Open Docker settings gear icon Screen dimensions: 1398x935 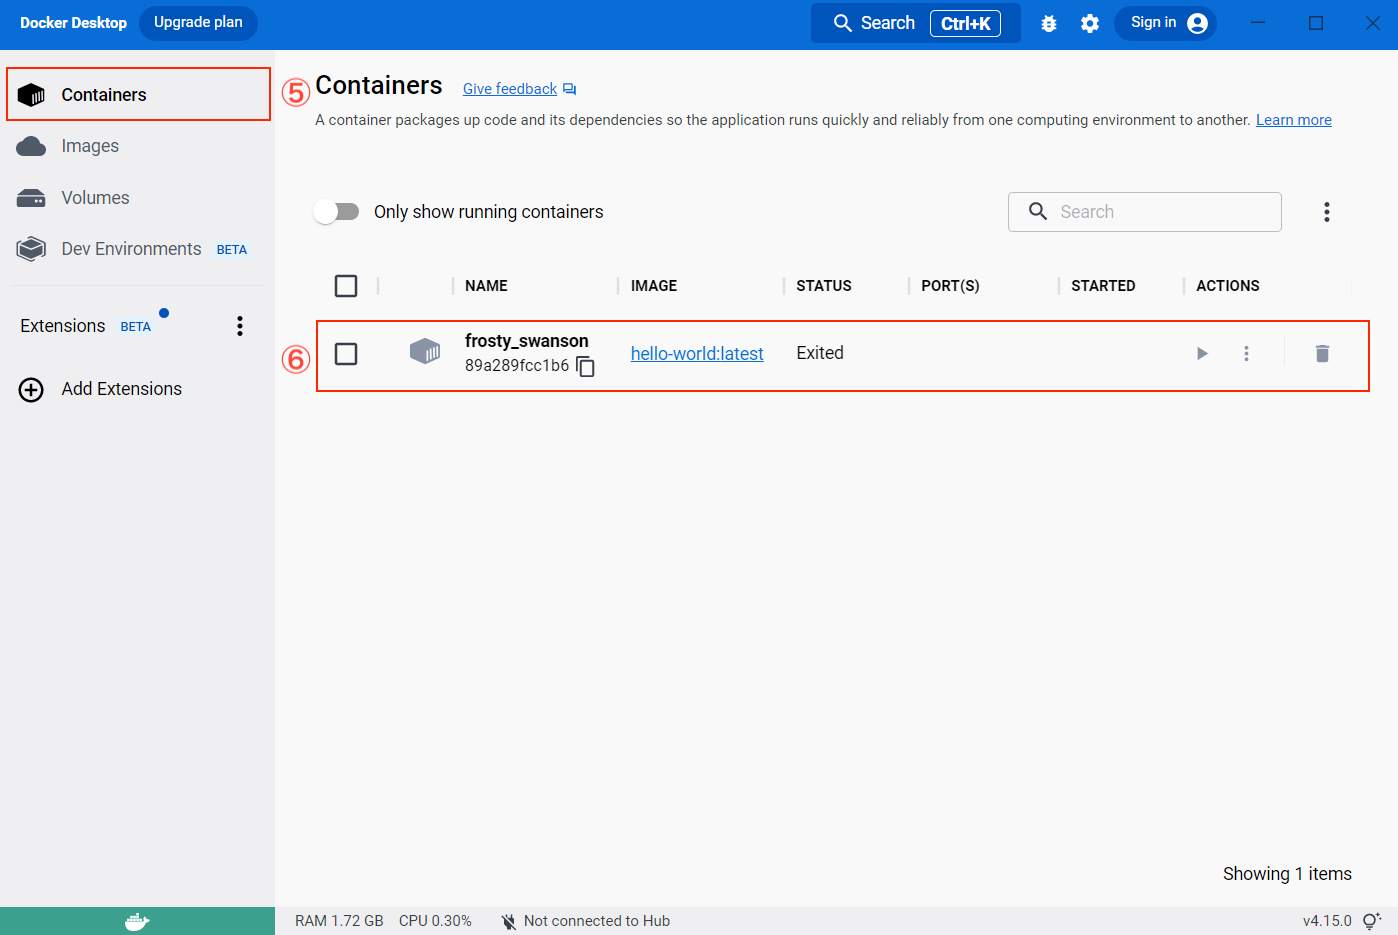tap(1090, 23)
